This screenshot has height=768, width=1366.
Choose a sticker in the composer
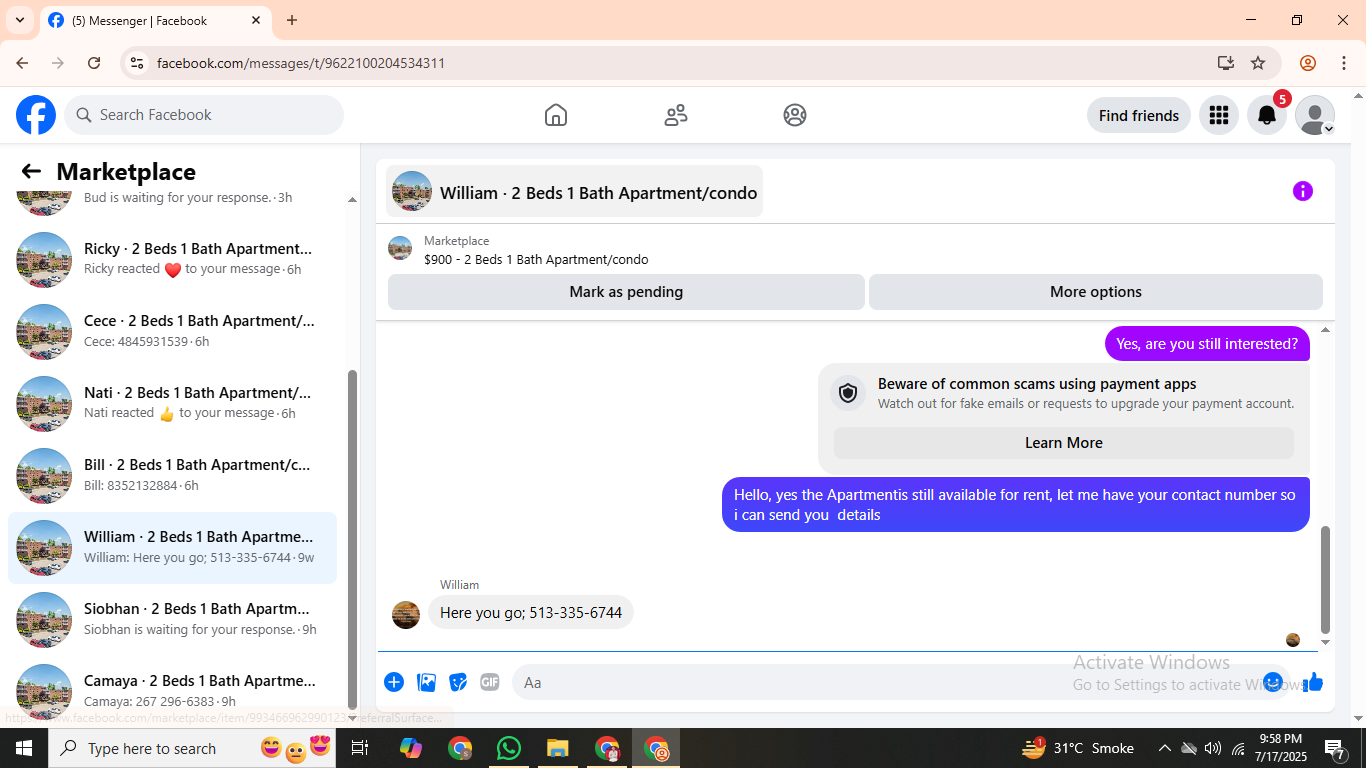pos(458,682)
